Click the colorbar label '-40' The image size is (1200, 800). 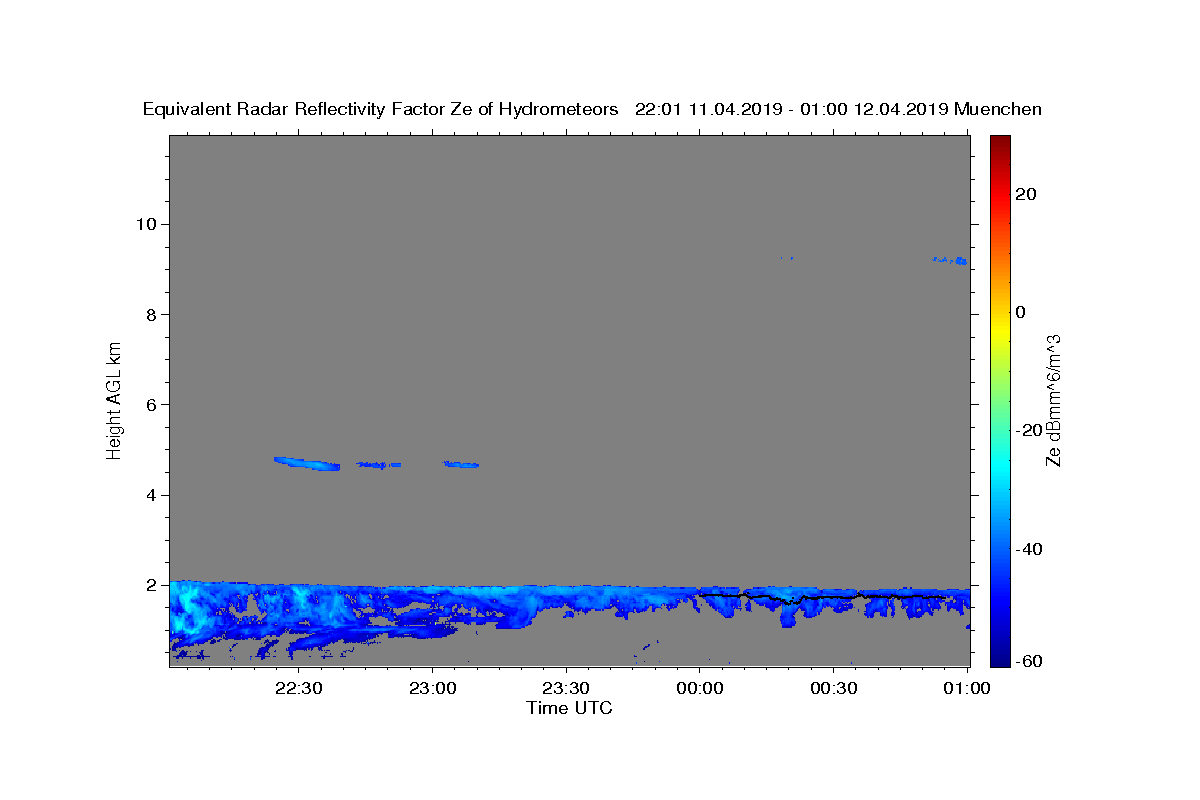tap(1028, 549)
